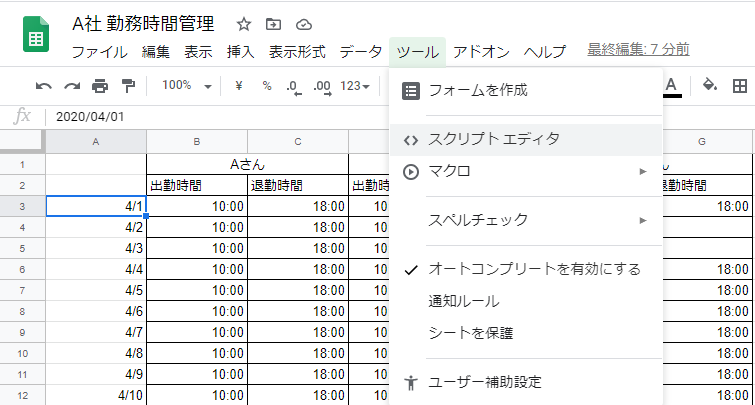755x405 pixels.
Task: Open the 最終編集: 7 分前 link
Action: (x=638, y=49)
